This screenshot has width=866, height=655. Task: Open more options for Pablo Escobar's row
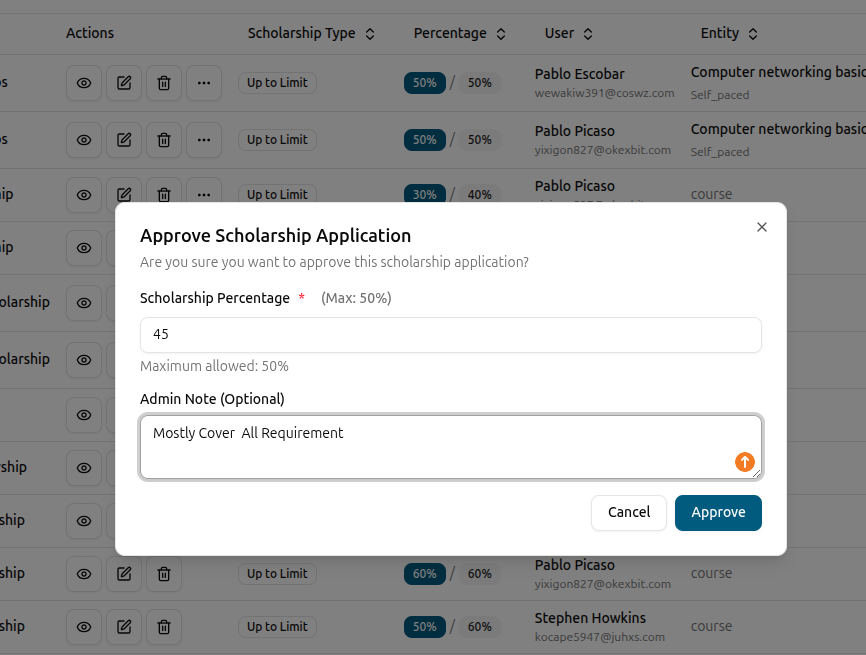pos(204,83)
